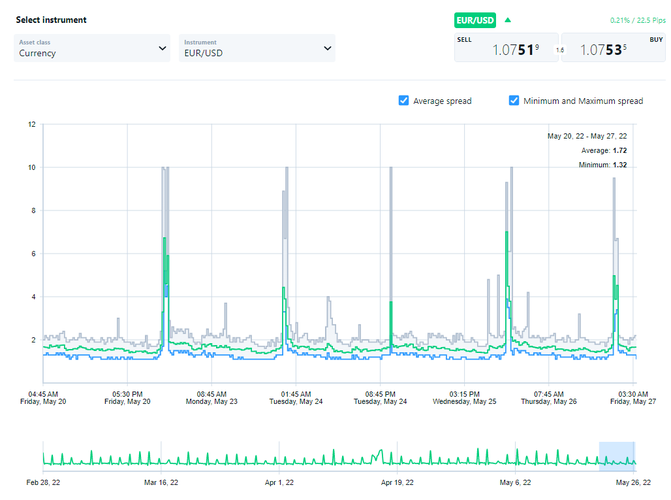Screen dimensions: 671x500
Task: Toggle the Average spread checkbox
Action: point(404,101)
